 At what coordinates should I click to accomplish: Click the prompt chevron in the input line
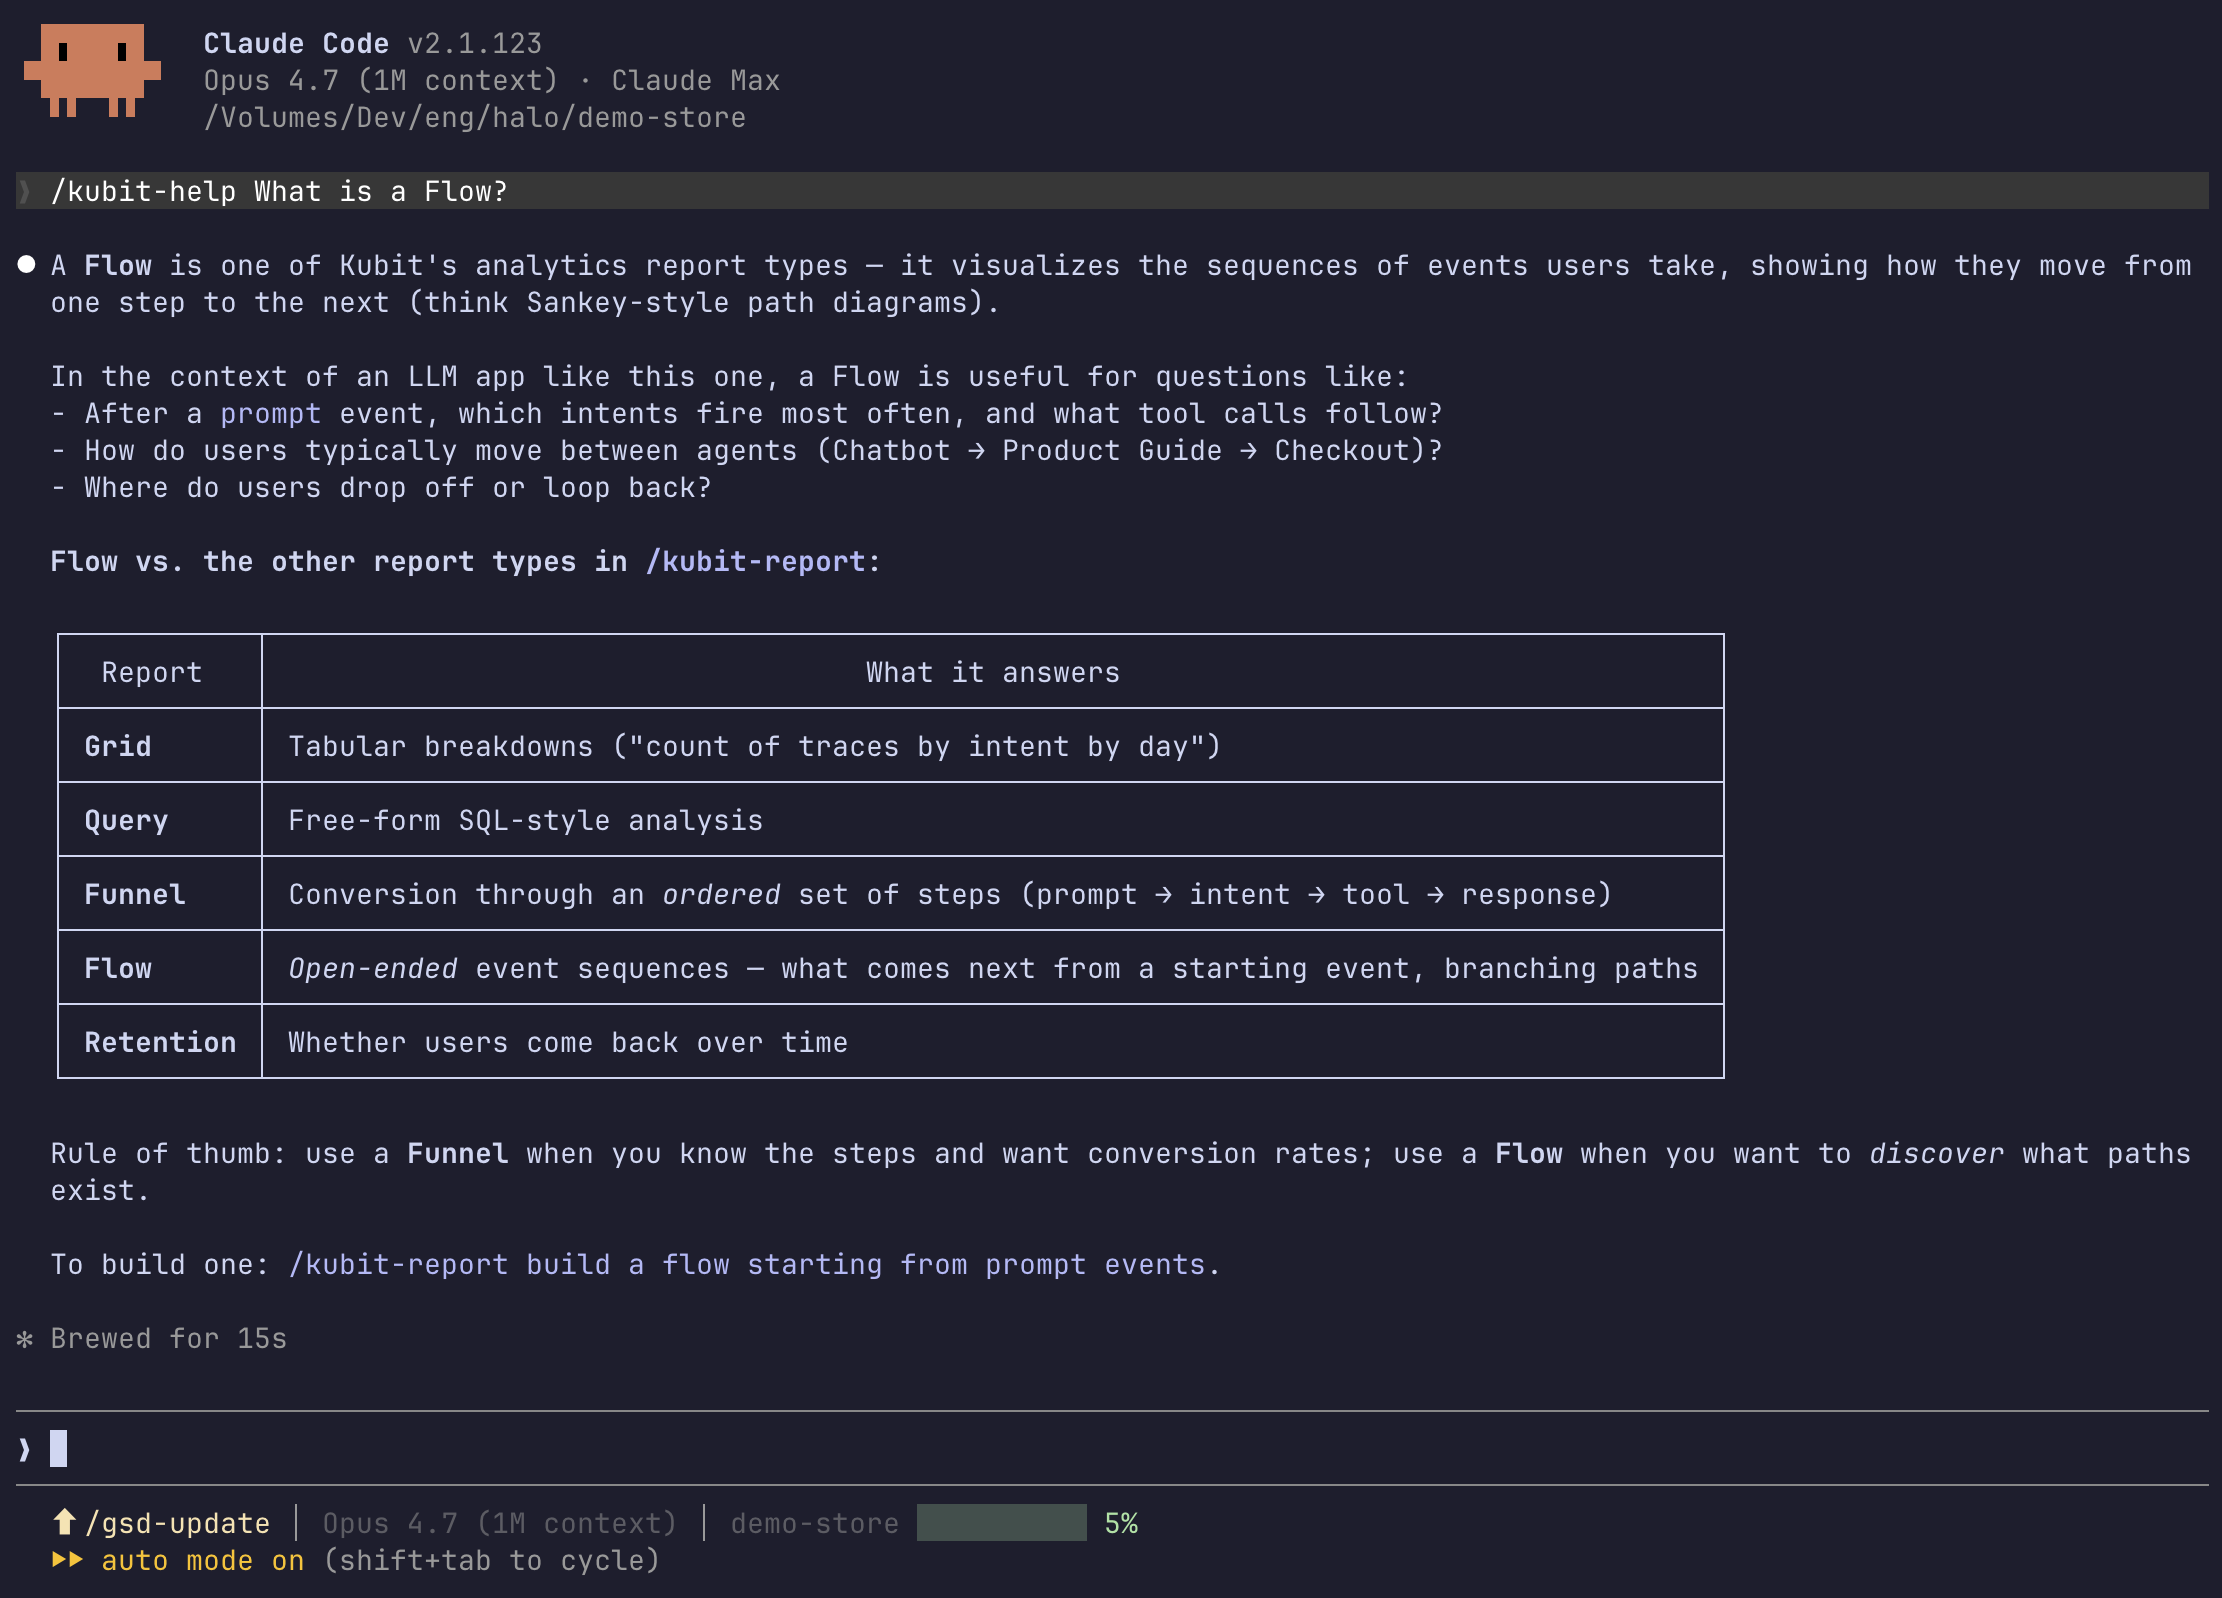[25, 1449]
